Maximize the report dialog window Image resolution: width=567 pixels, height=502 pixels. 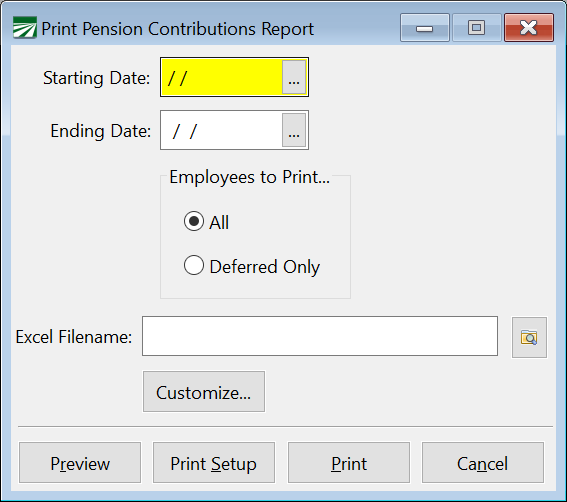(x=477, y=28)
